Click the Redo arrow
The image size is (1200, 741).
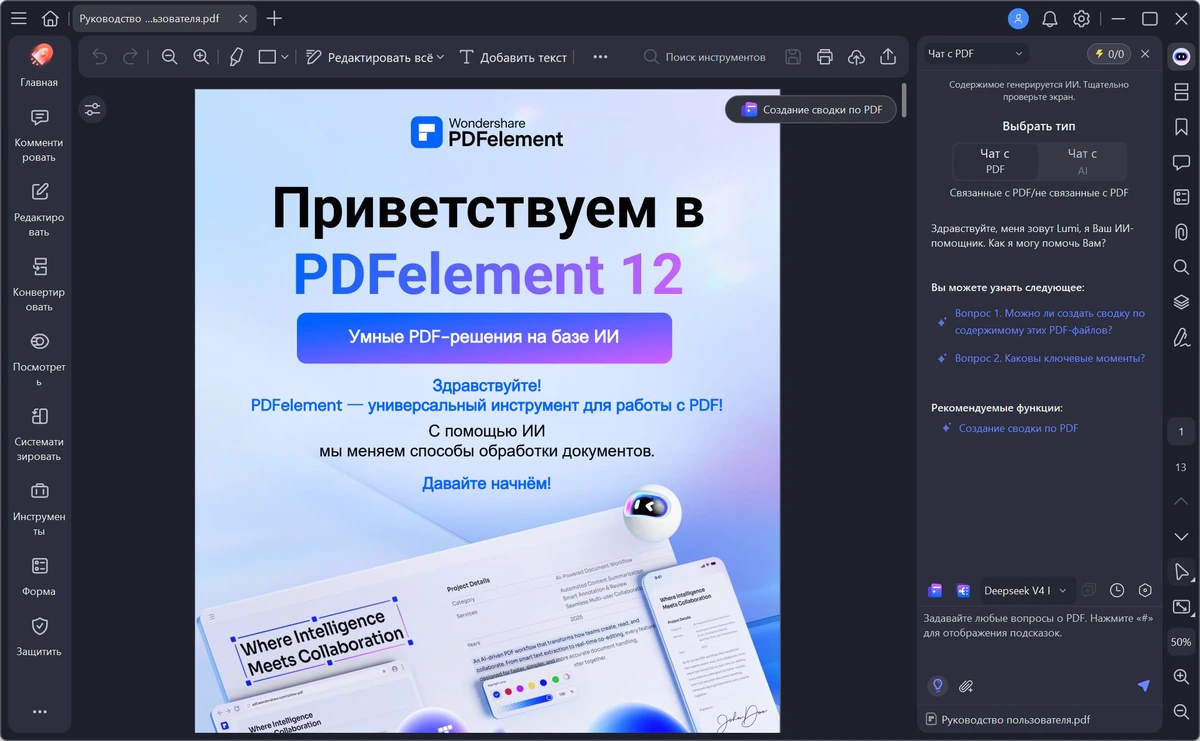click(x=130, y=57)
